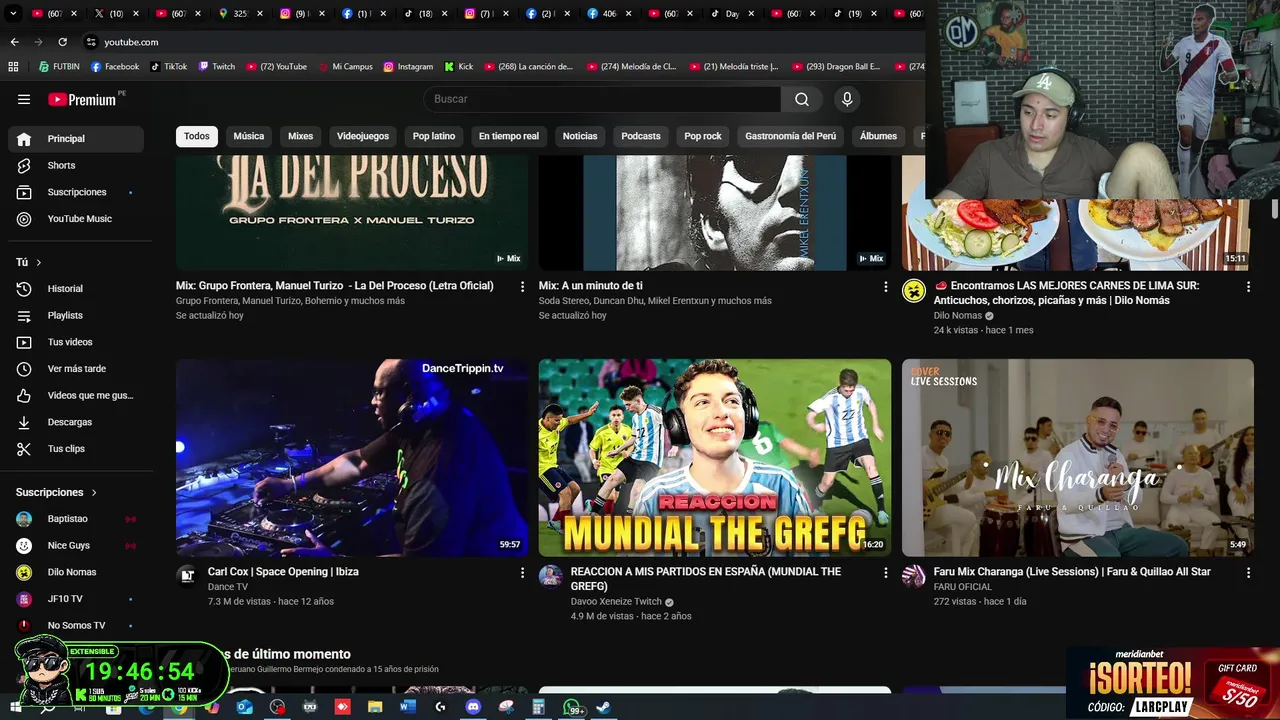Open Descargas in sidebar
This screenshot has width=1280, height=720.
pos(76,422)
